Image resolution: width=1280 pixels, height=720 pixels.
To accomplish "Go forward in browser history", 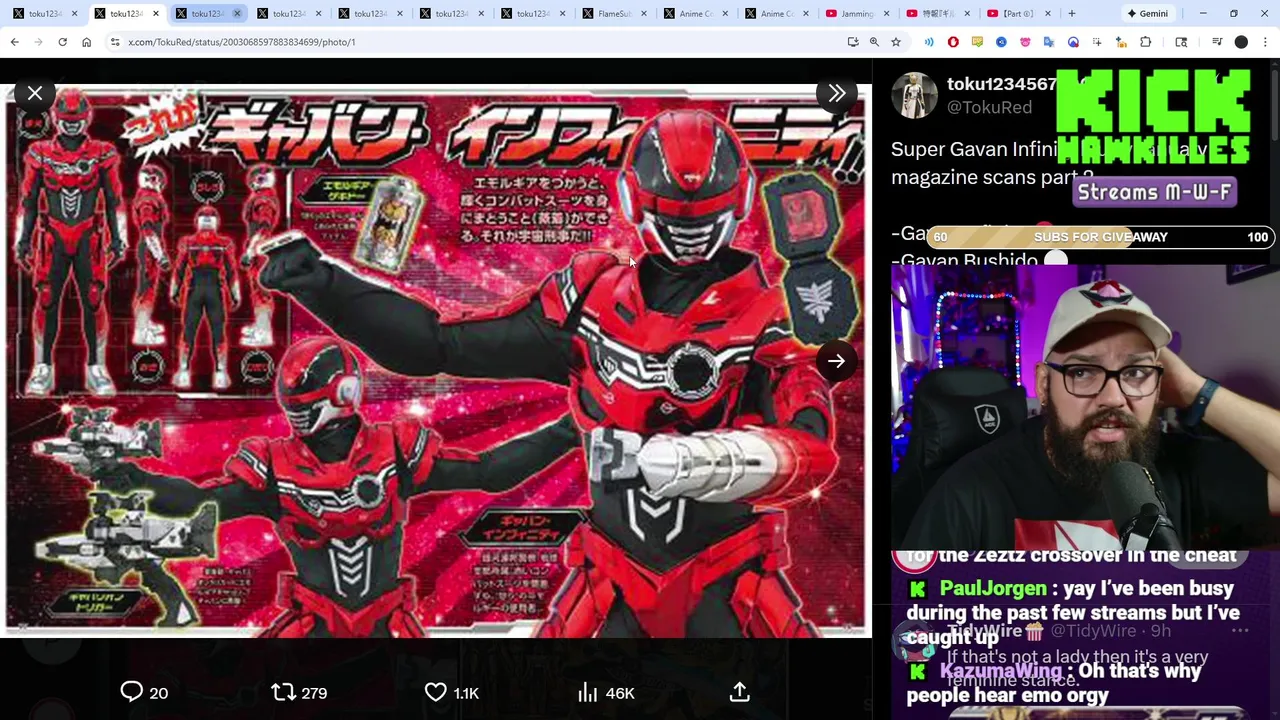I will click(x=38, y=42).
